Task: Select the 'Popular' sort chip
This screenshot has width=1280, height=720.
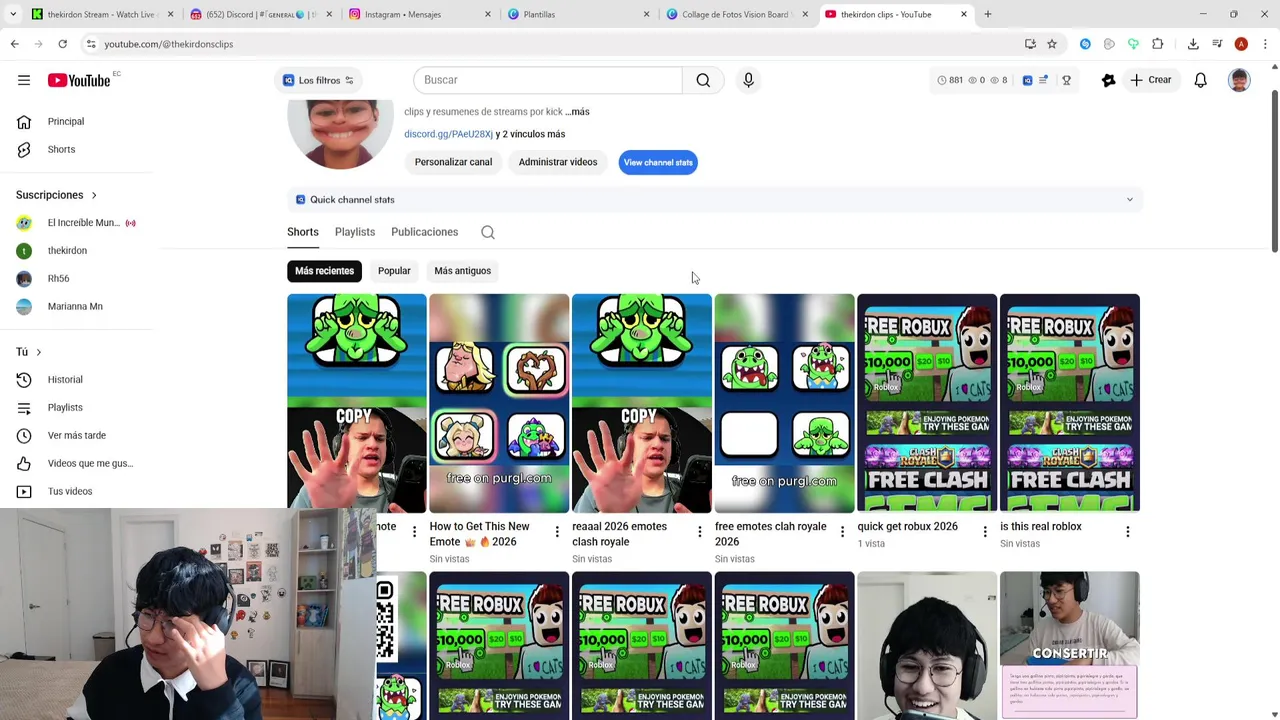Action: click(x=394, y=271)
